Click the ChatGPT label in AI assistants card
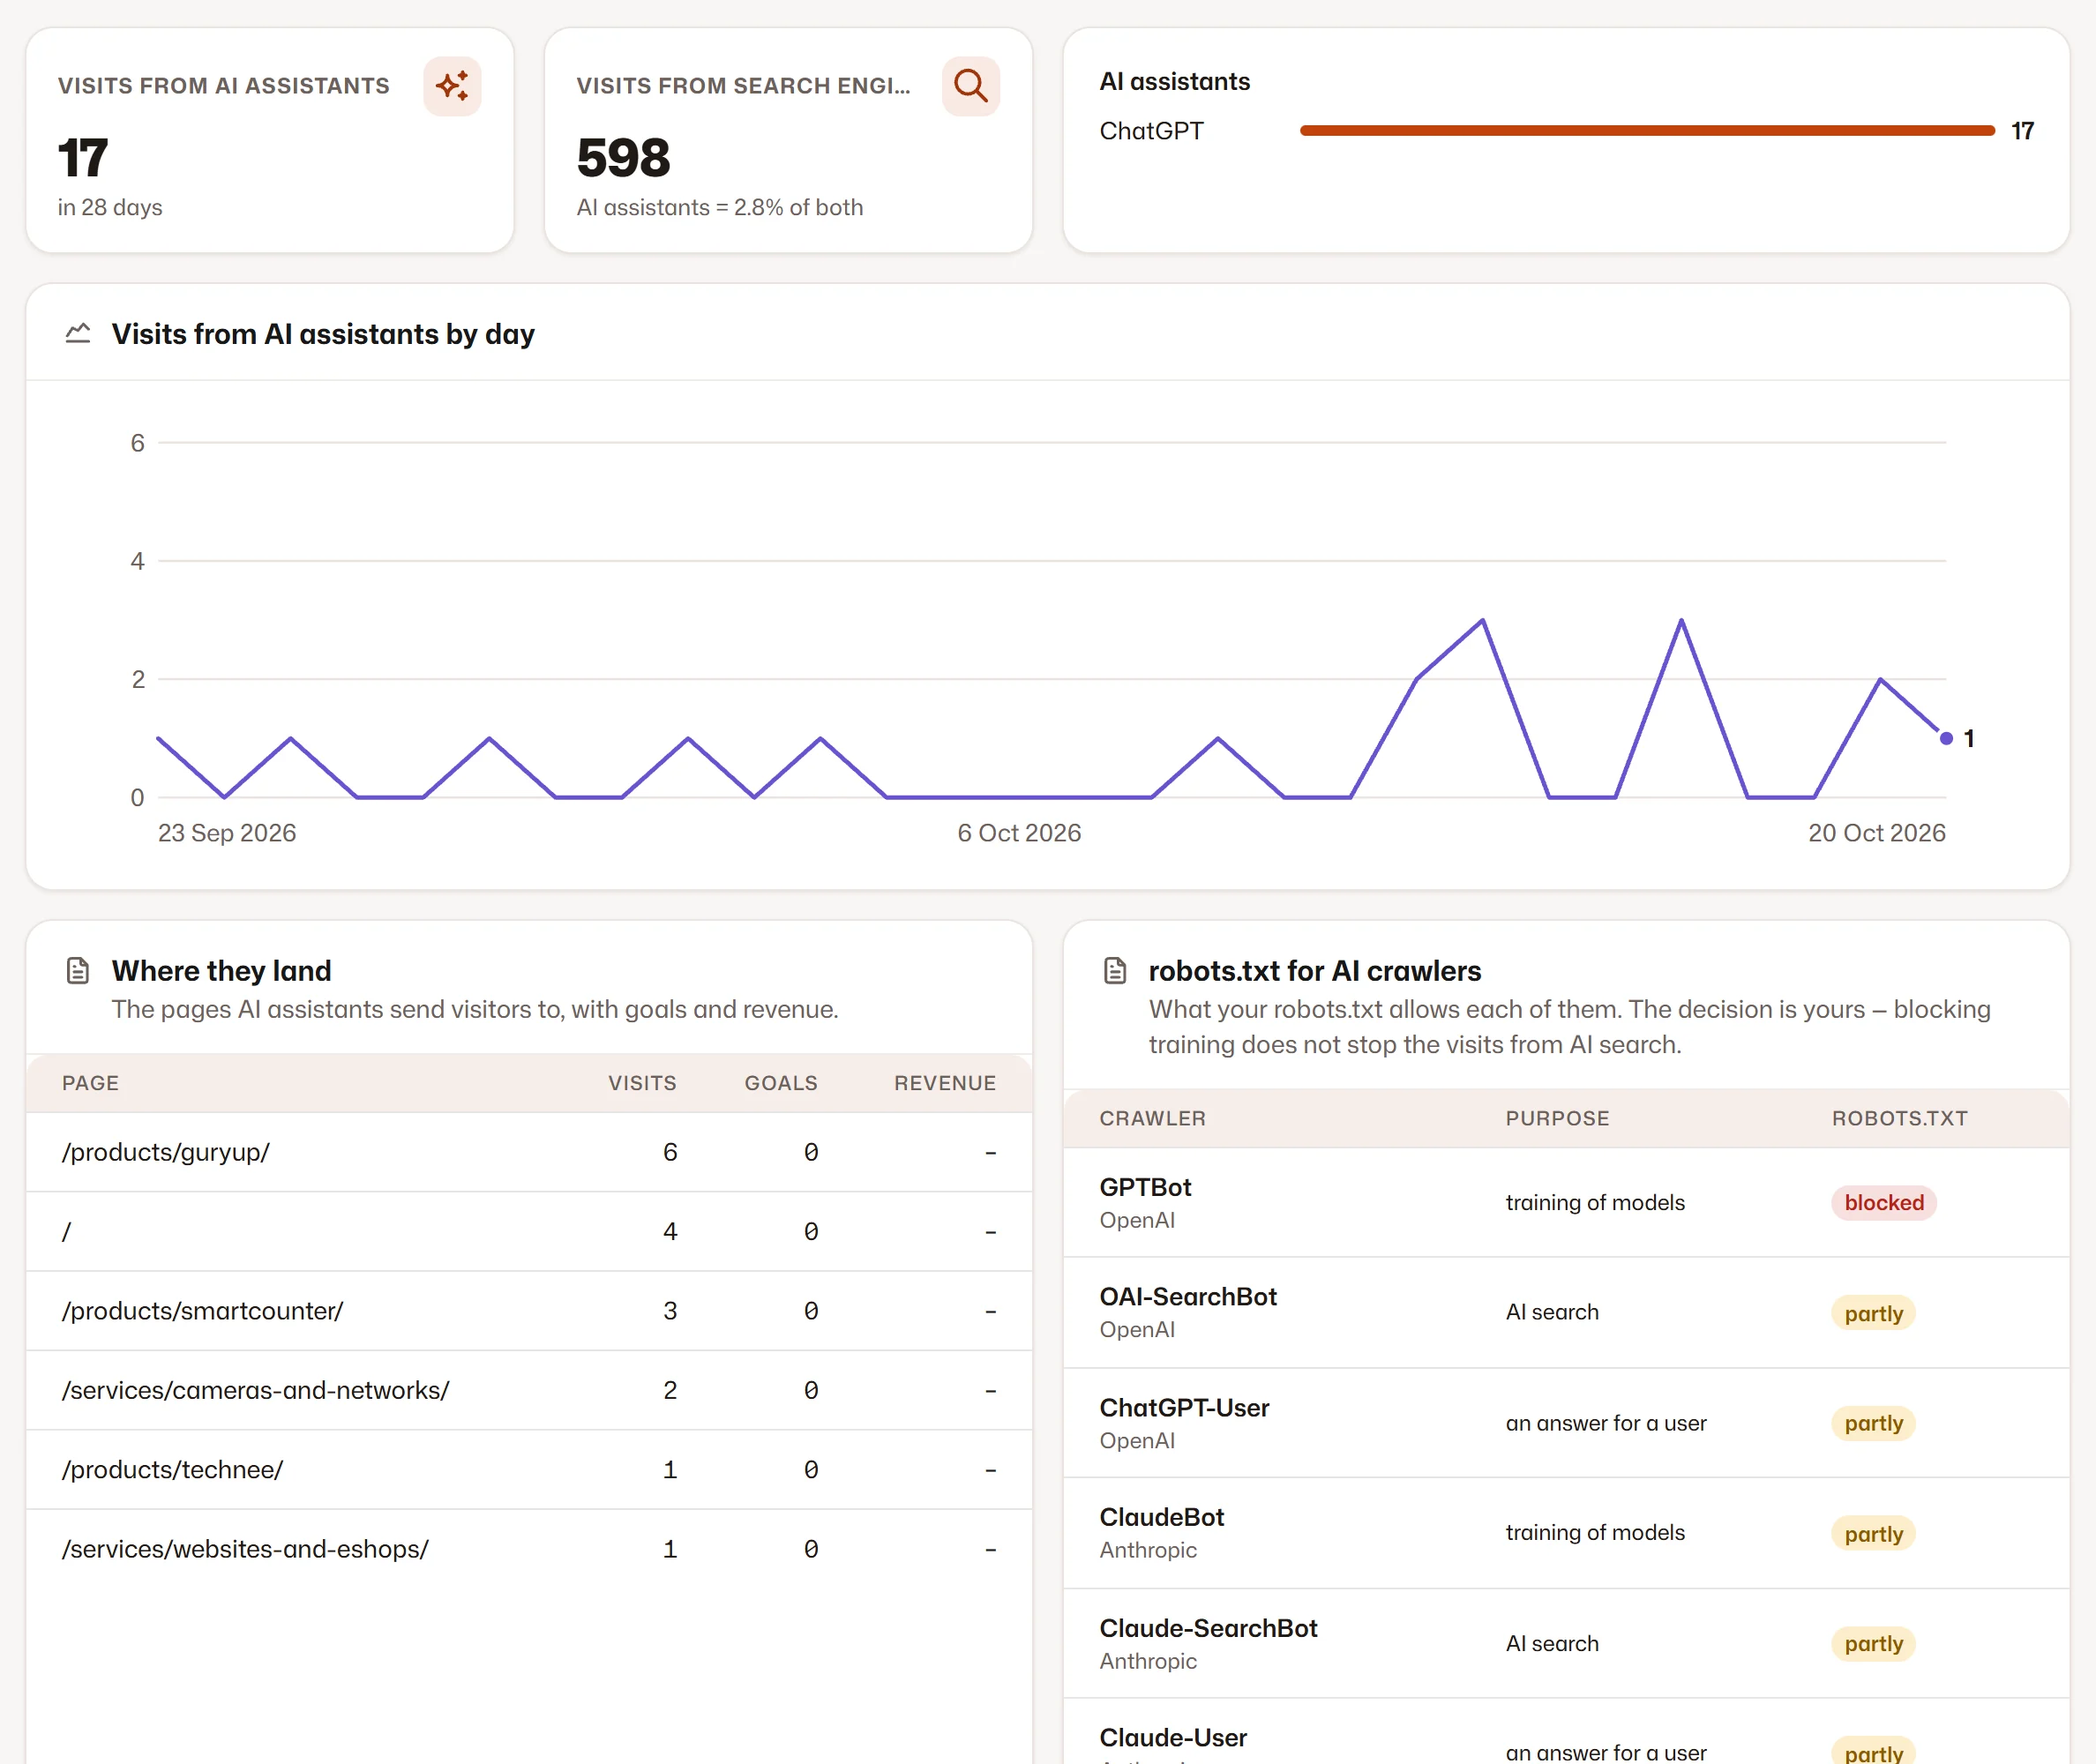This screenshot has height=1764, width=2096. point(1151,131)
